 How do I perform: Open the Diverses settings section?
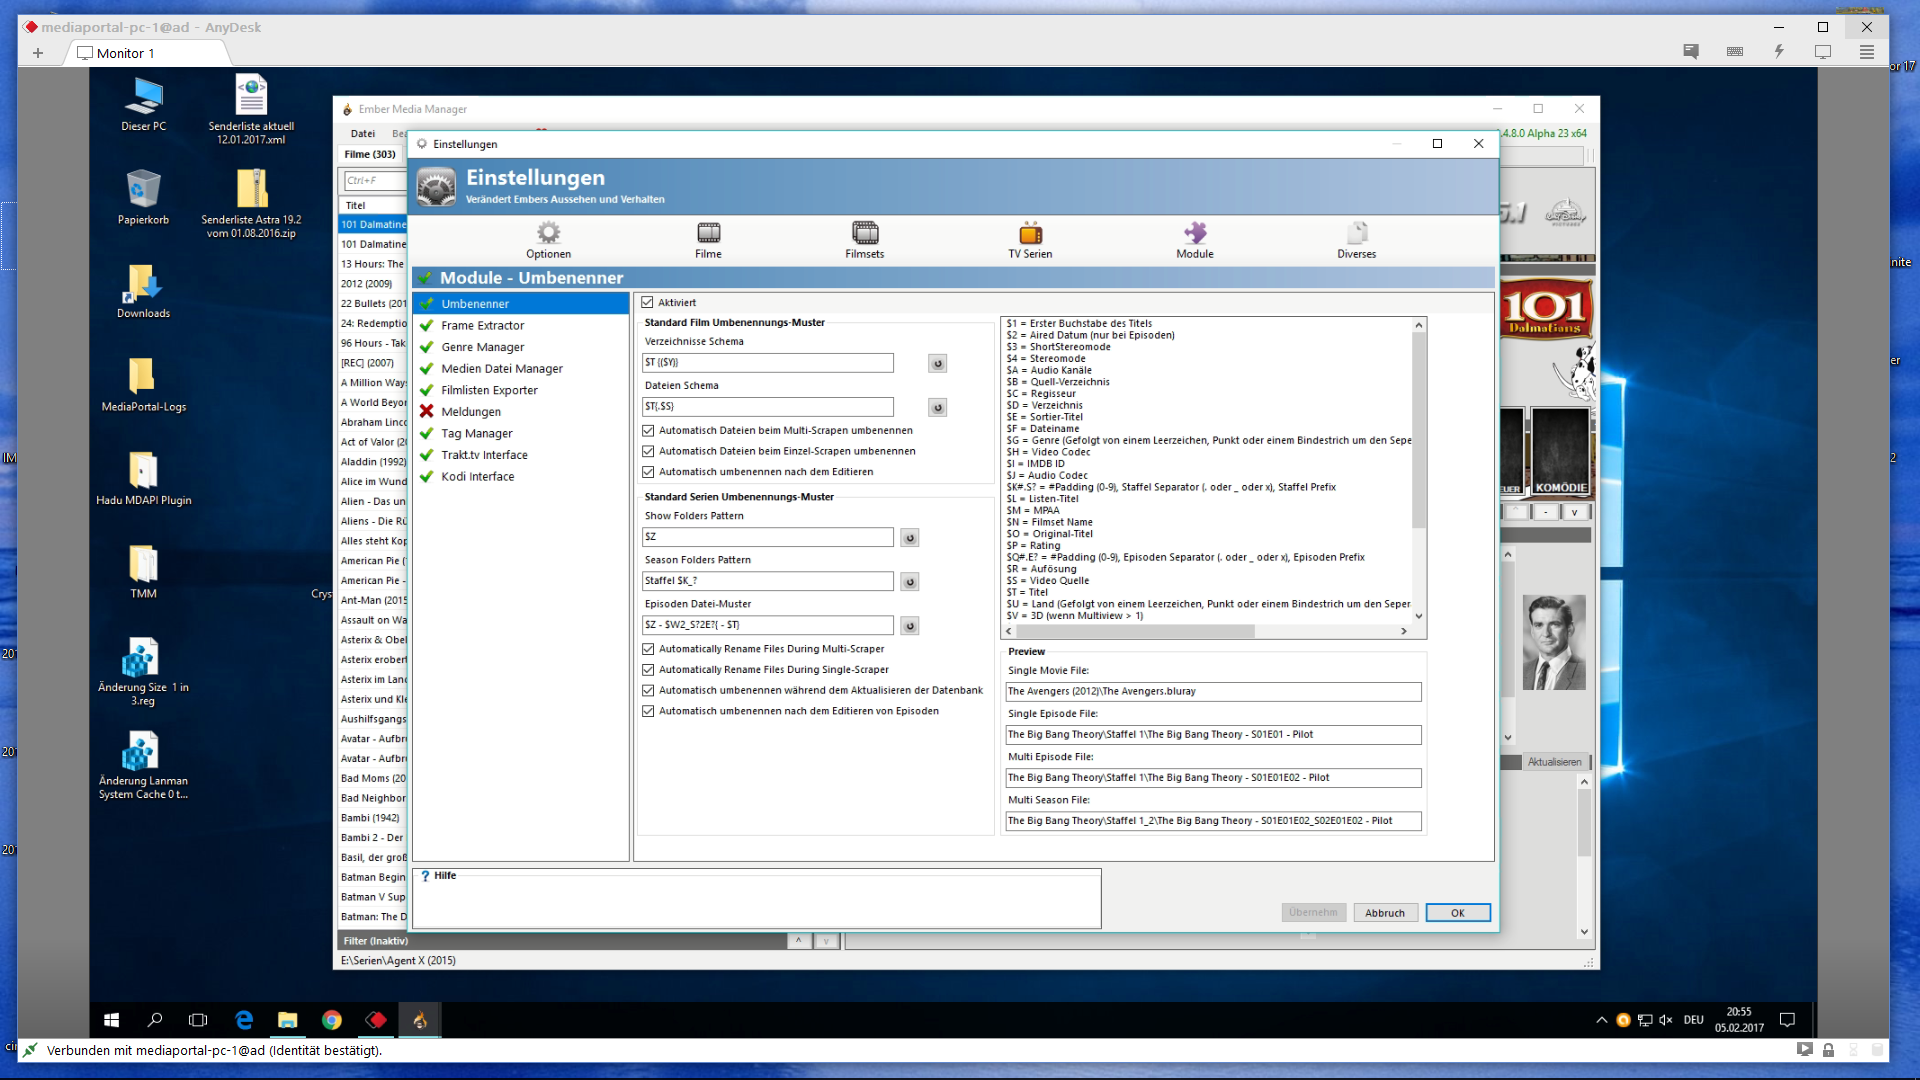point(1356,240)
